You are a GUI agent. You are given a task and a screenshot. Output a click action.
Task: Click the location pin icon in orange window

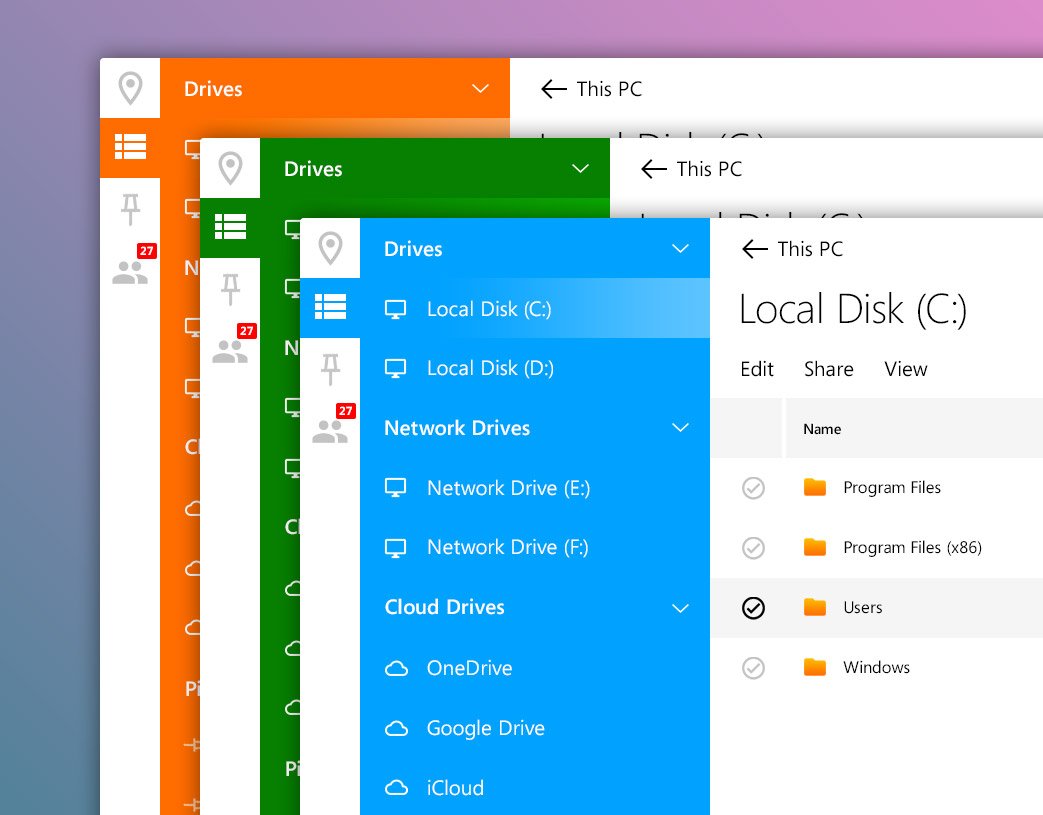[130, 88]
